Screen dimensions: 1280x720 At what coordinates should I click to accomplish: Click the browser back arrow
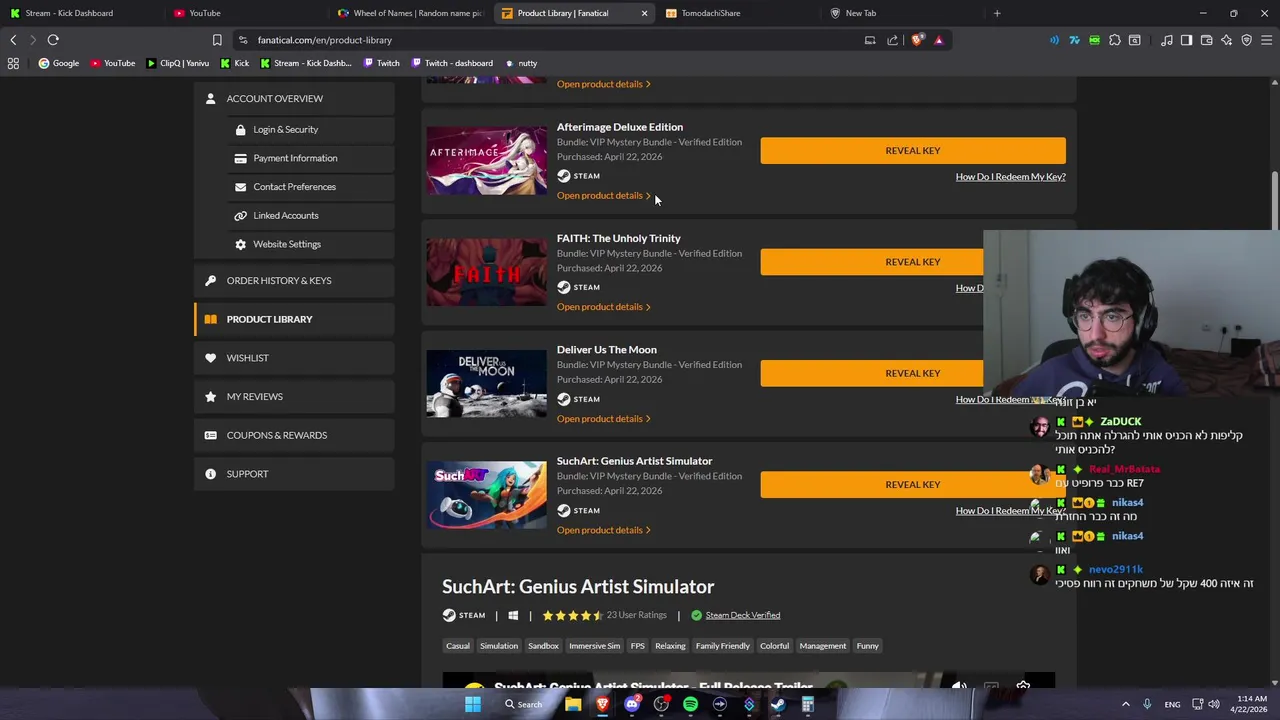[x=13, y=40]
